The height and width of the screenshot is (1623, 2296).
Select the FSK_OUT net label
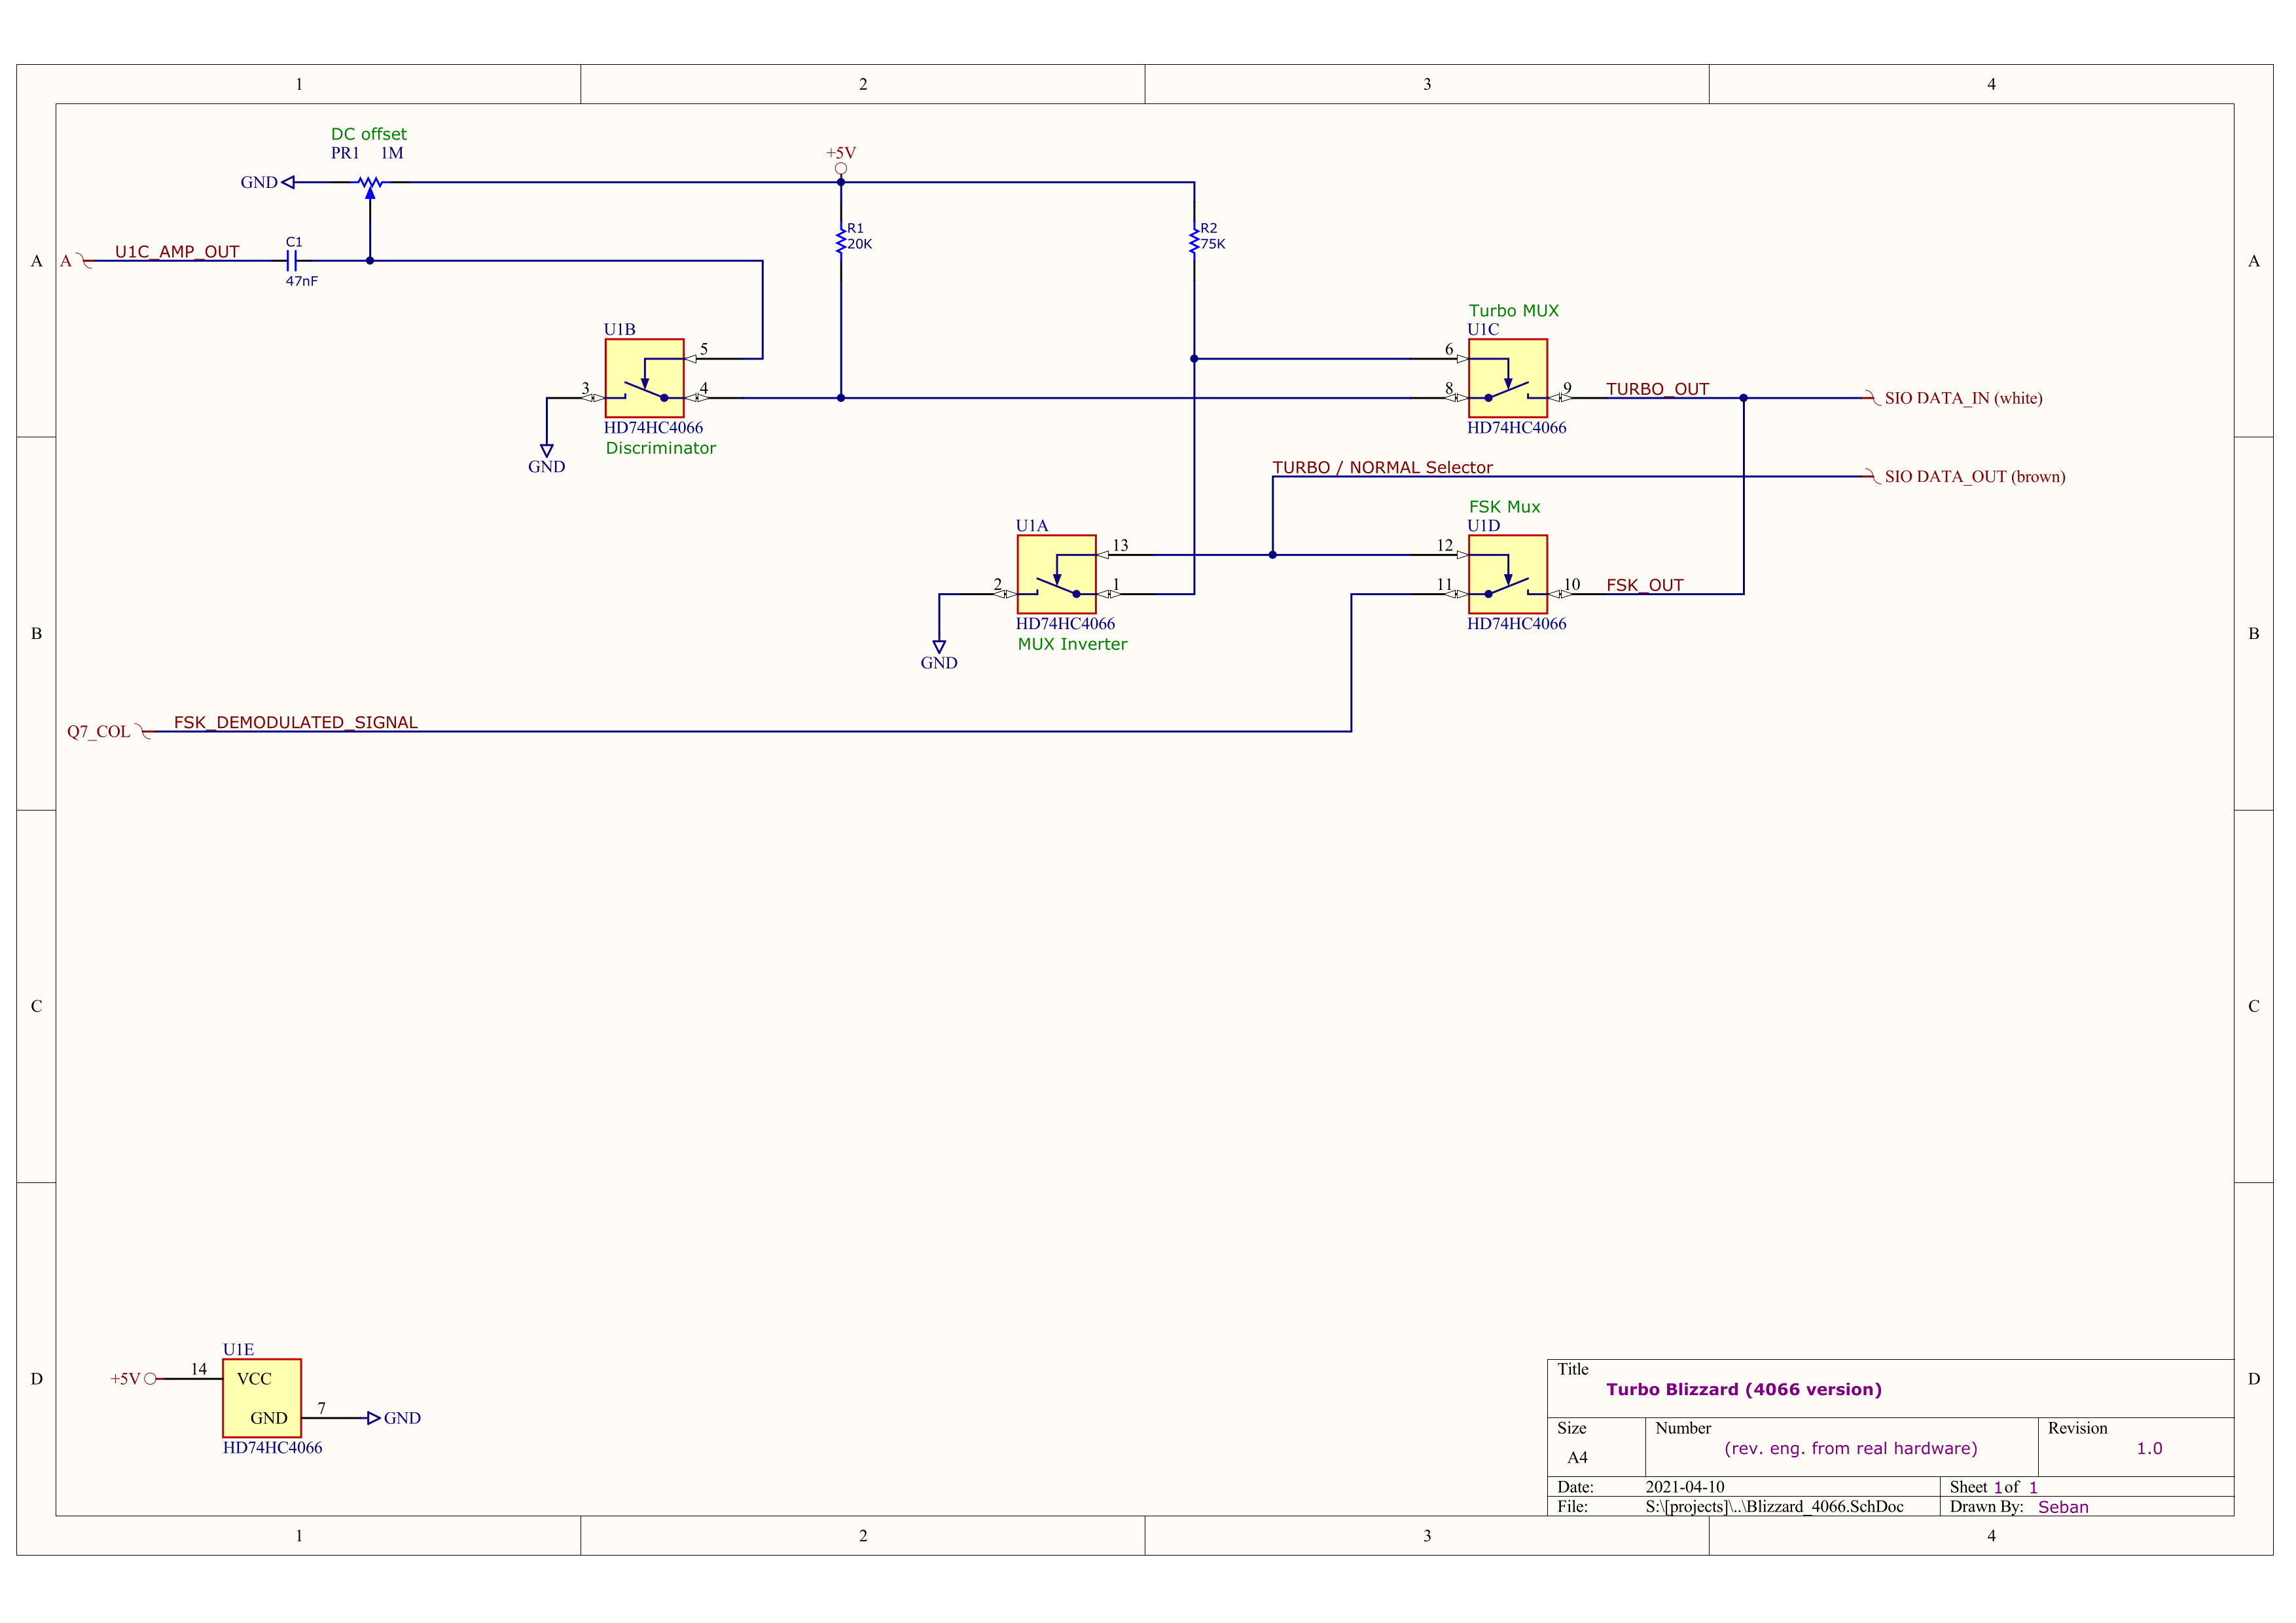[x=1645, y=585]
